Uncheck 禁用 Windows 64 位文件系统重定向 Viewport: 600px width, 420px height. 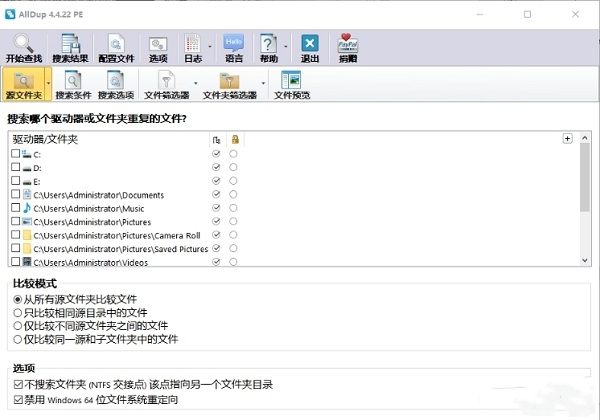point(18,400)
